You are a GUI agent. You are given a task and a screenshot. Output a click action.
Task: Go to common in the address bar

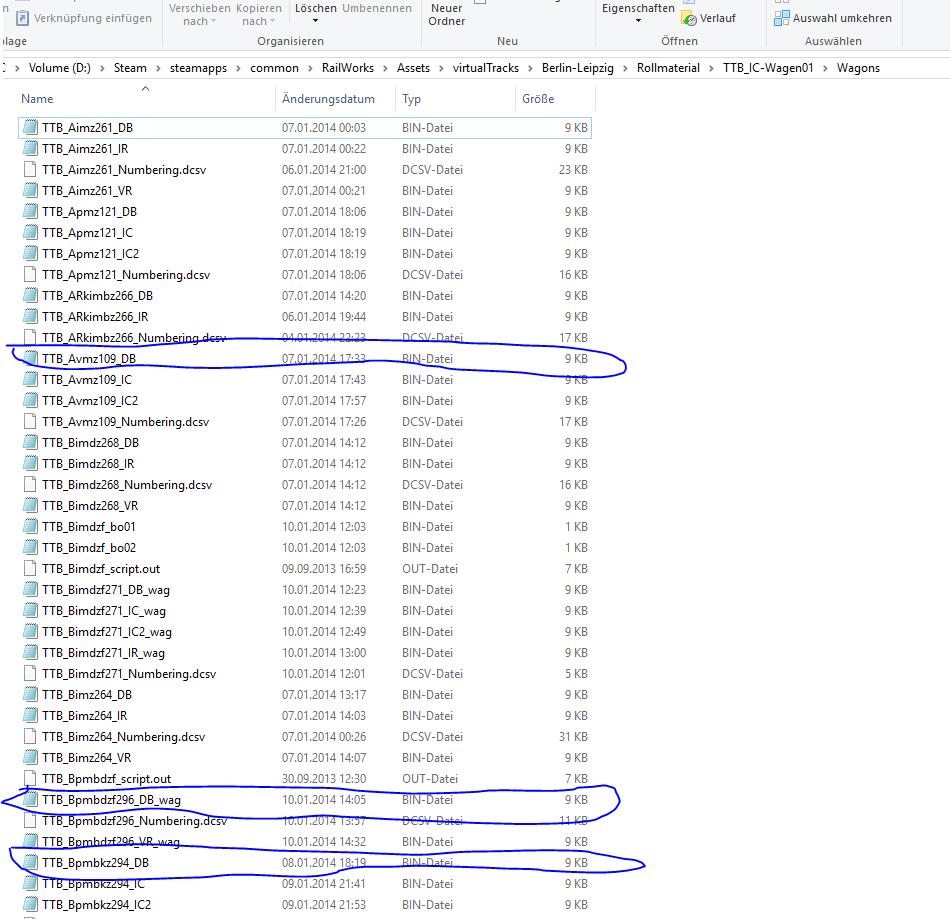click(274, 68)
